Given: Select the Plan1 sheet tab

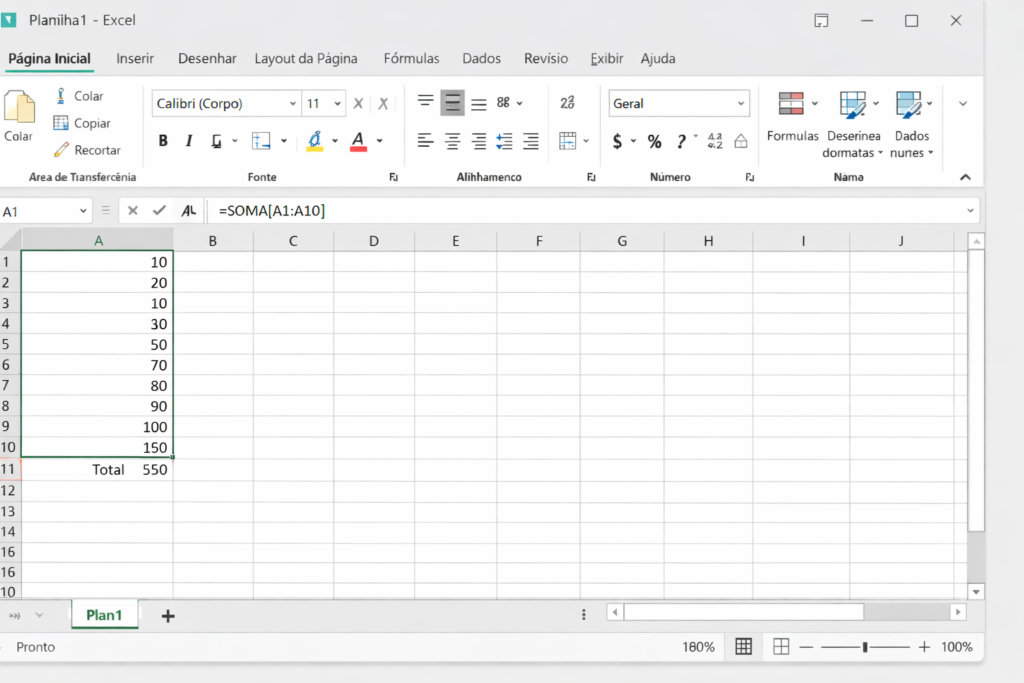Looking at the screenshot, I should [104, 615].
